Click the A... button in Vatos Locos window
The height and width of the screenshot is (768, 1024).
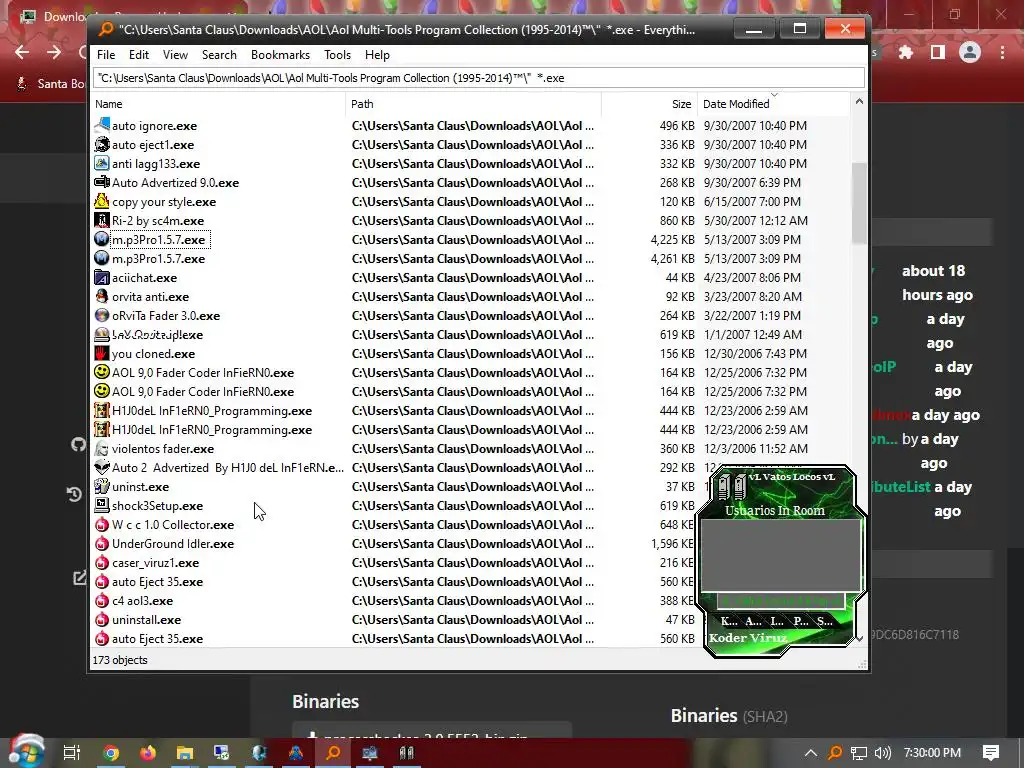(x=753, y=621)
